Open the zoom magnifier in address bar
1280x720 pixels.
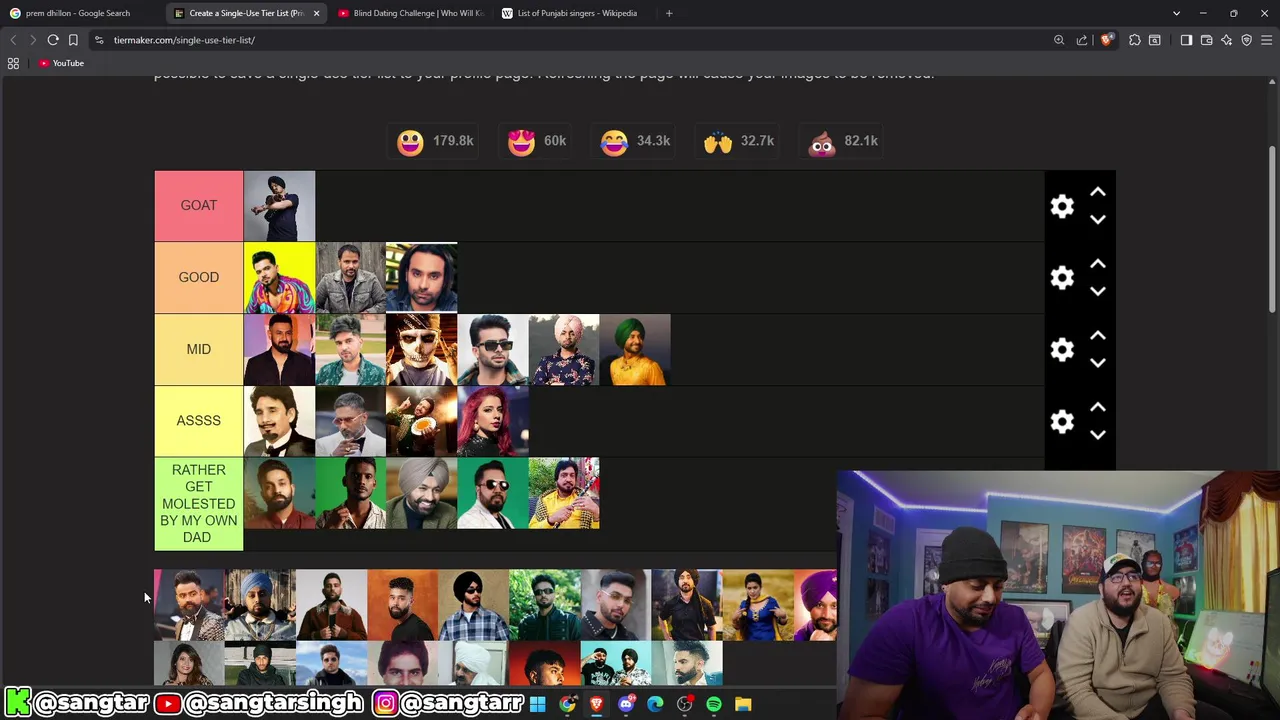coord(1059,40)
